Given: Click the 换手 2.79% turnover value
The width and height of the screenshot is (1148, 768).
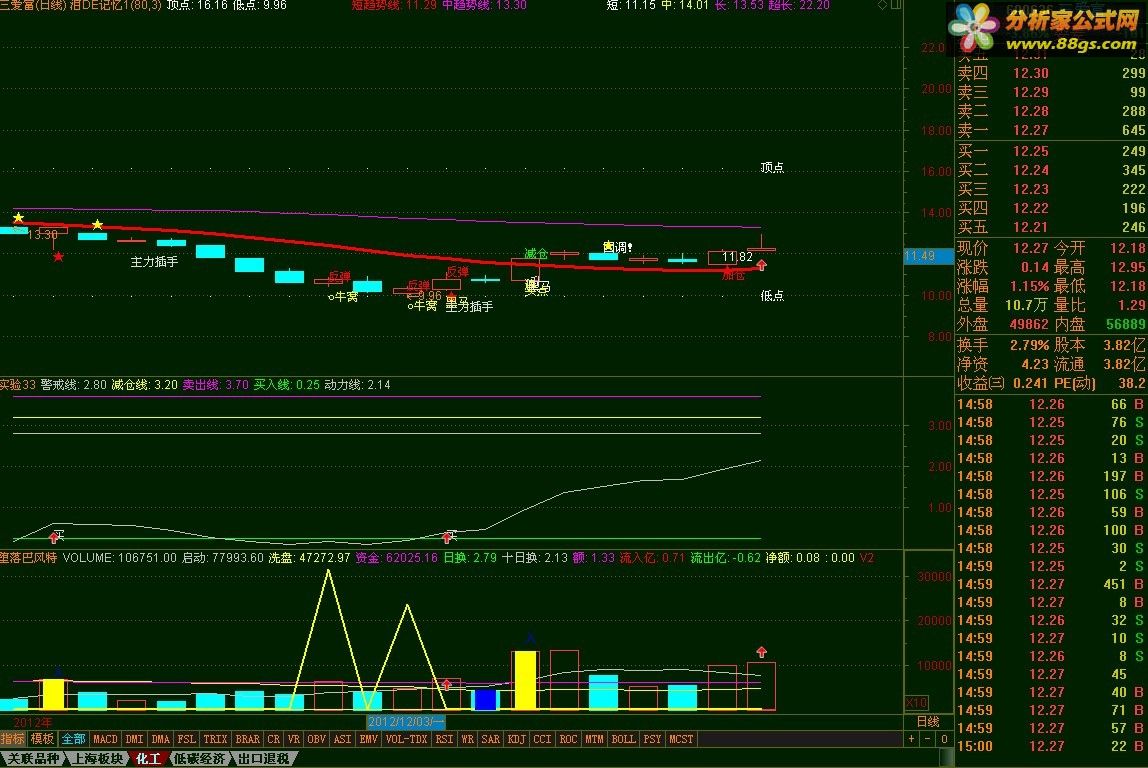Looking at the screenshot, I should pos(1030,345).
